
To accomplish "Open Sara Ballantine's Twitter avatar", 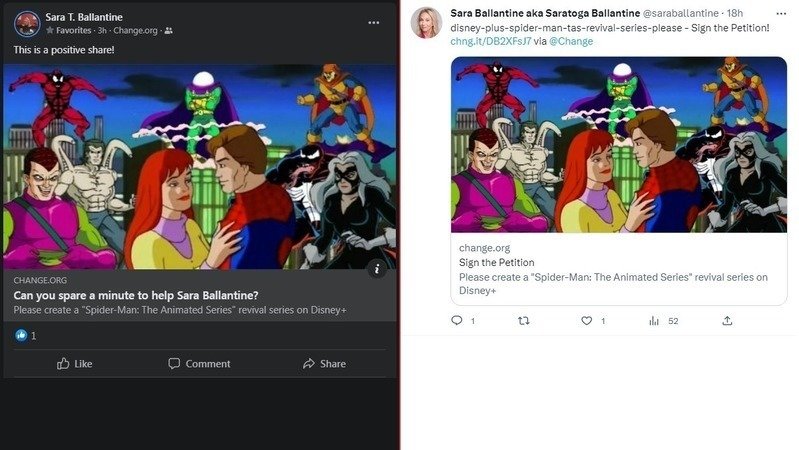I will pyautogui.click(x=426, y=22).
